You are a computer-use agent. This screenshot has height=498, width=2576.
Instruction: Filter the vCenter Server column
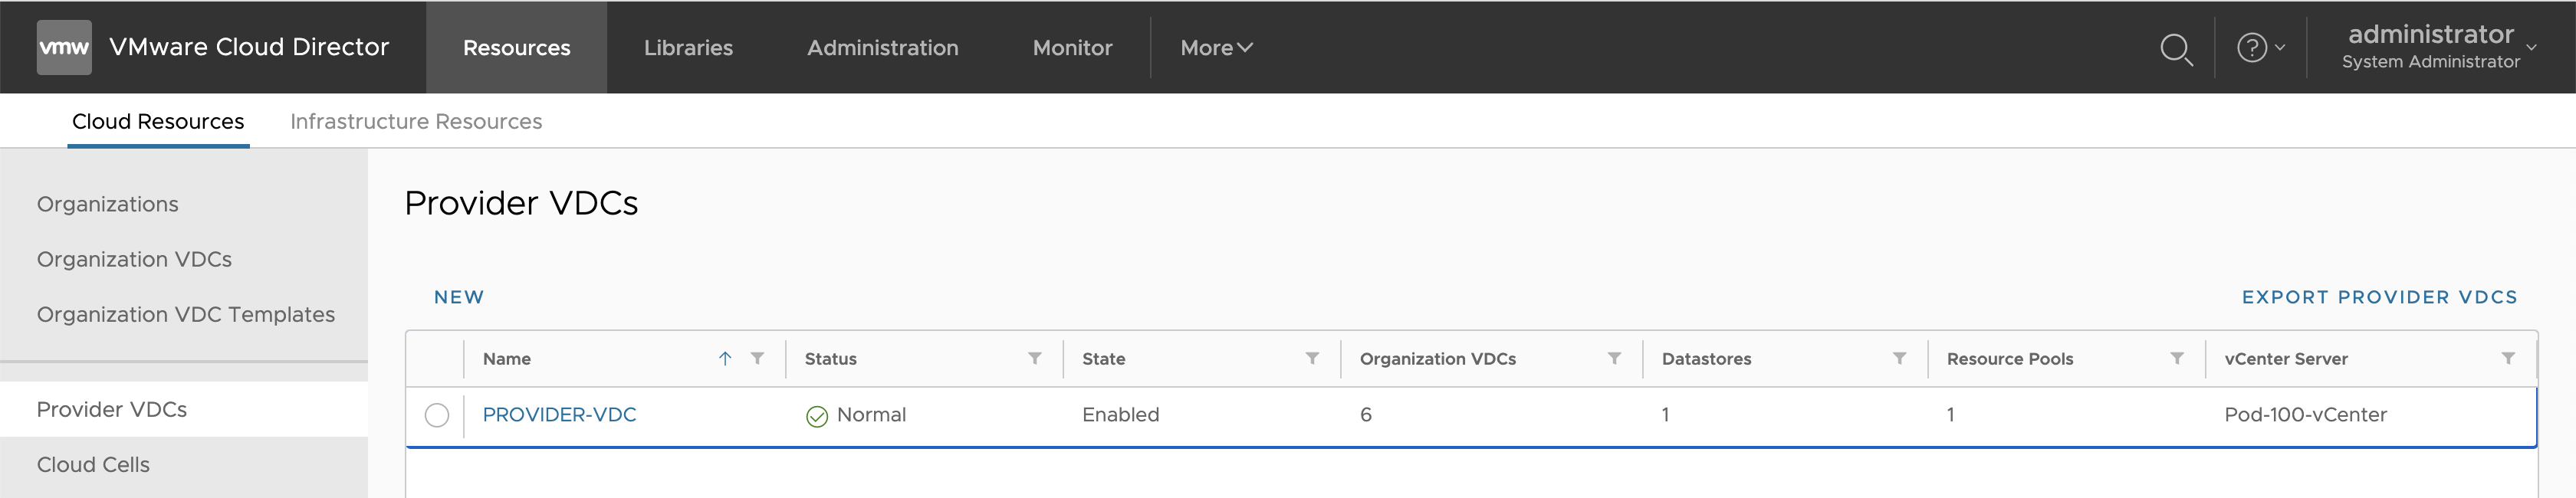coord(2508,359)
